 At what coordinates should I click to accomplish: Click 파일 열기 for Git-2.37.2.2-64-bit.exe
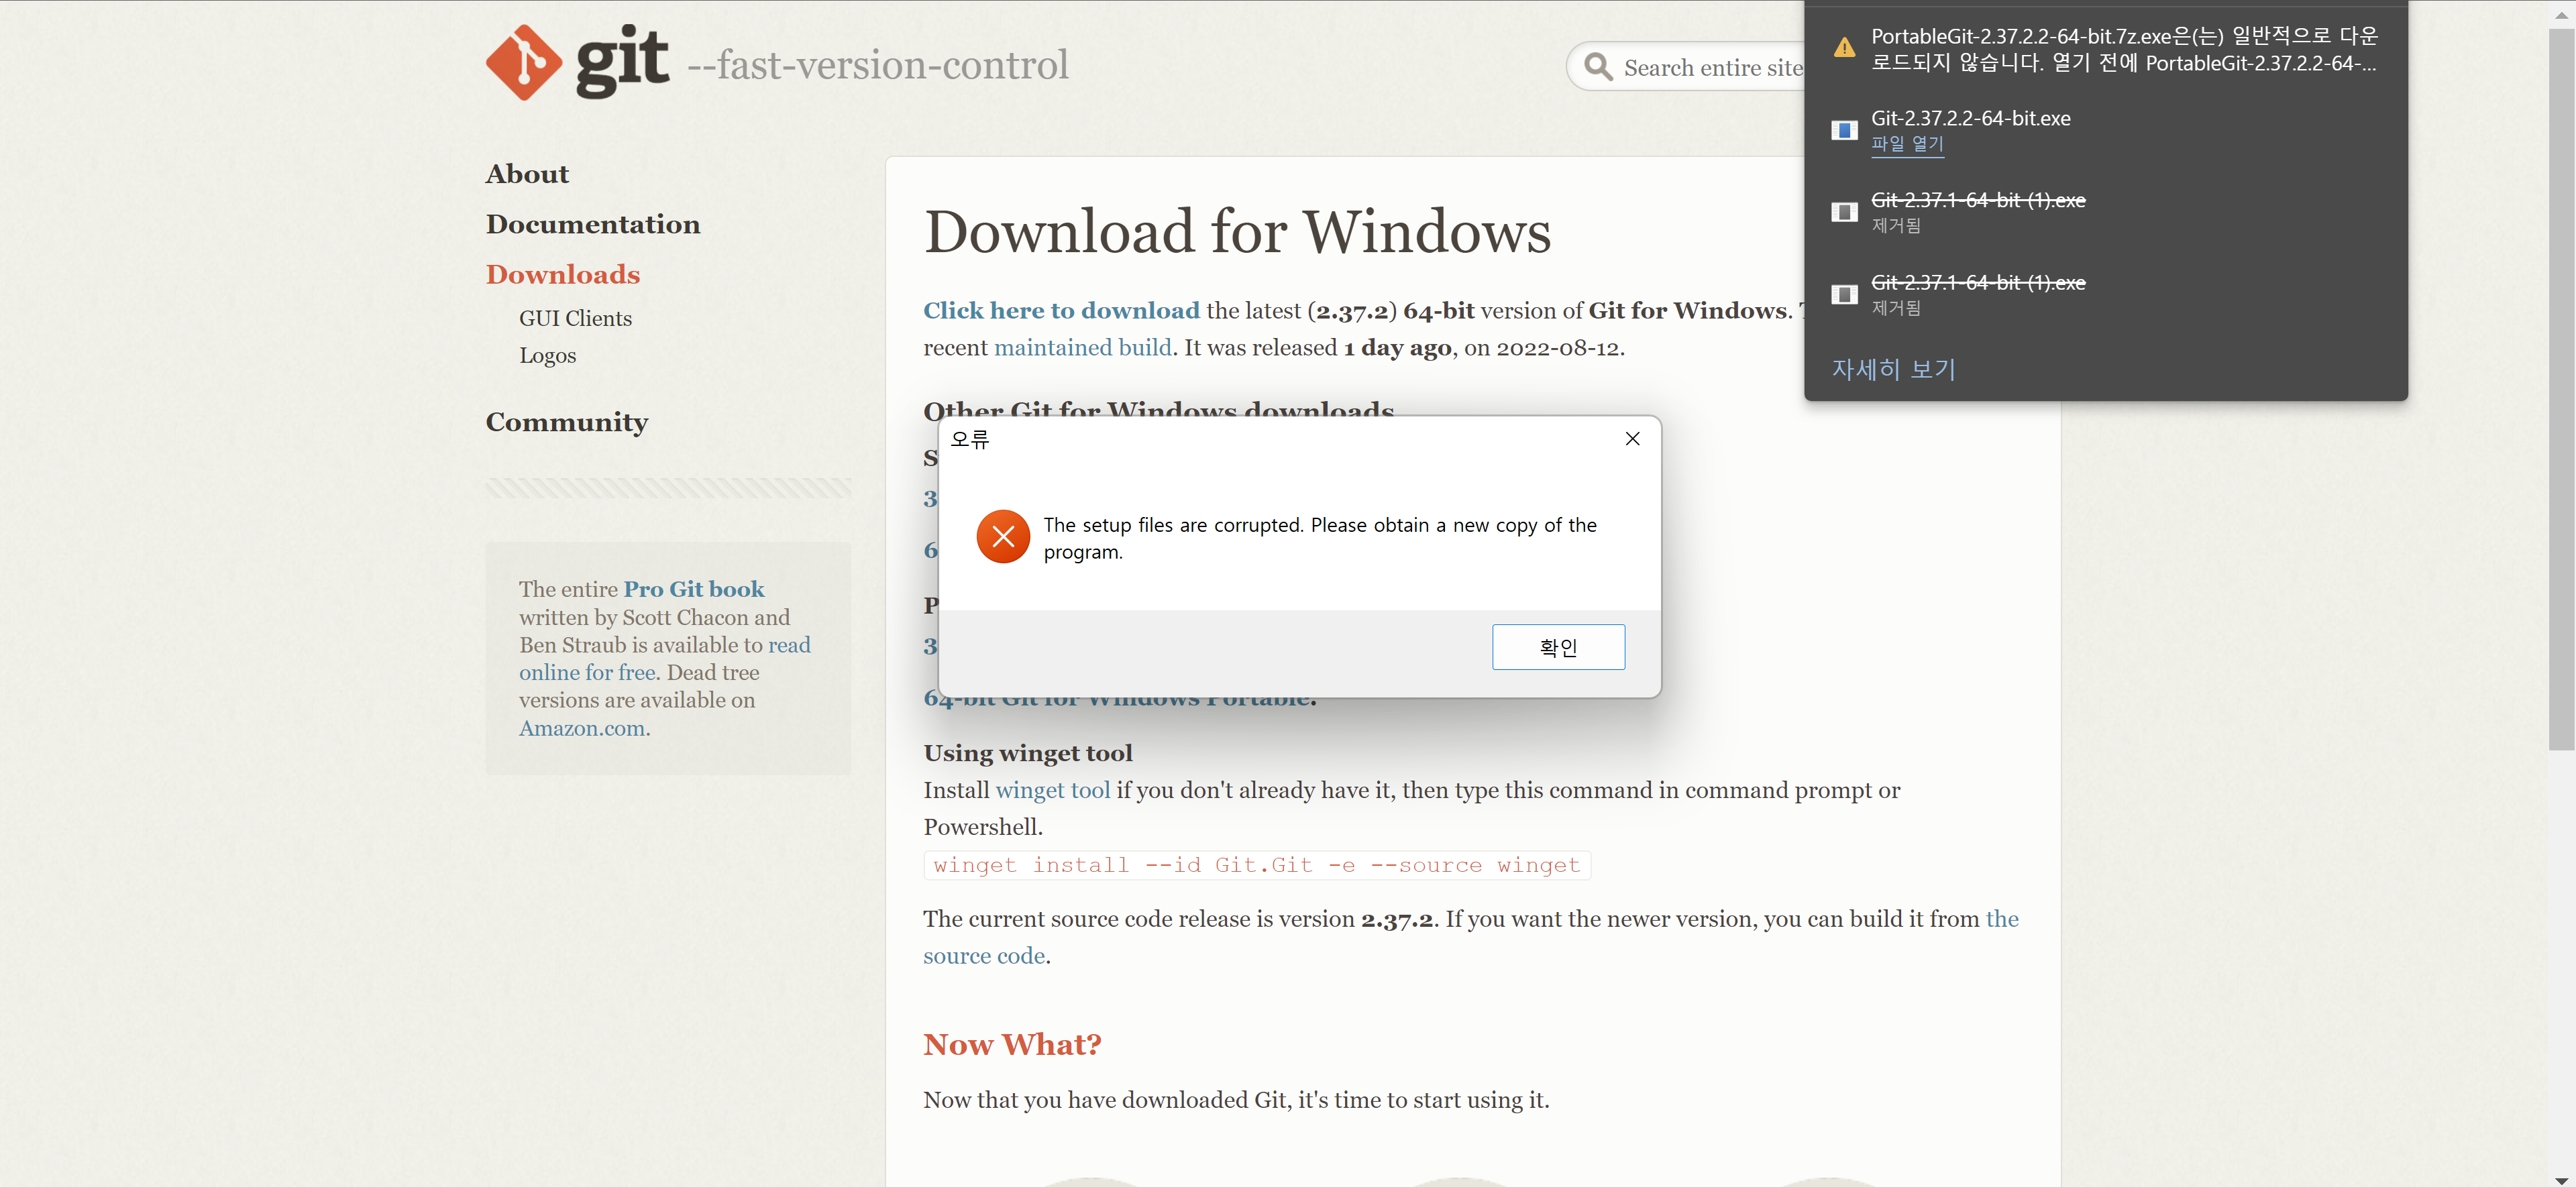click(1907, 144)
